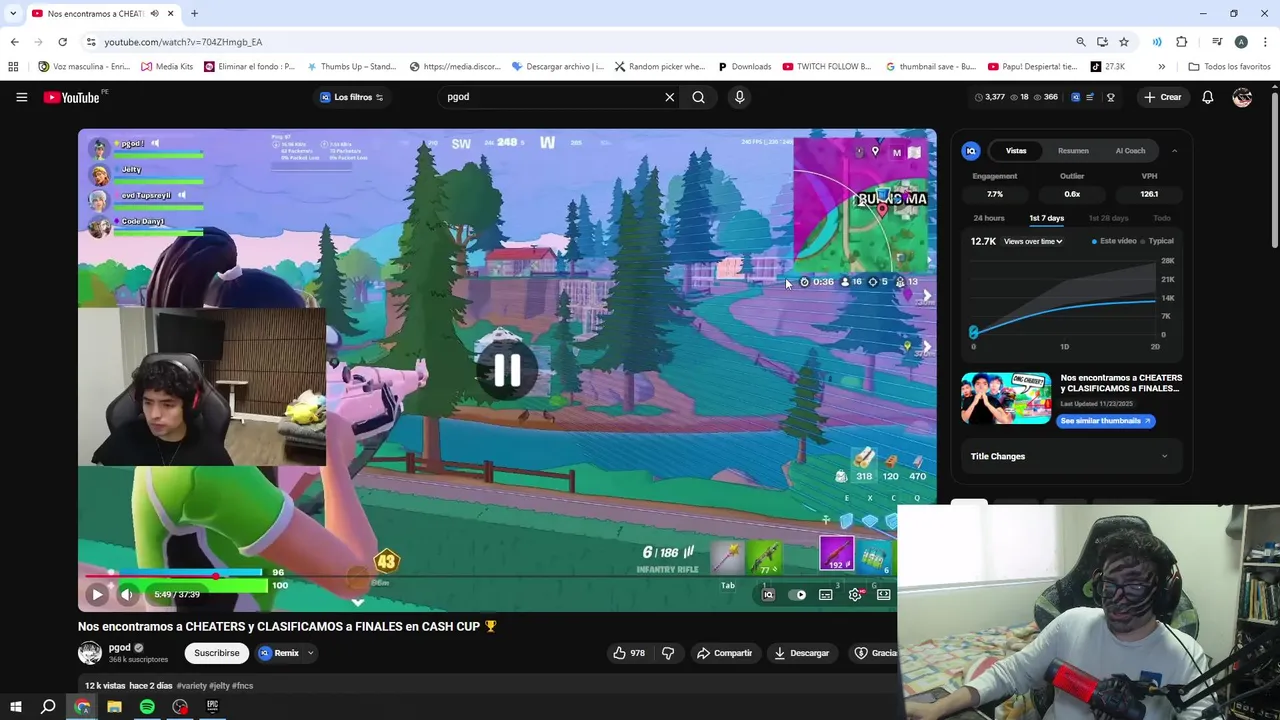Open Spotify from the taskbar
This screenshot has height=720, width=1280.
click(147, 707)
